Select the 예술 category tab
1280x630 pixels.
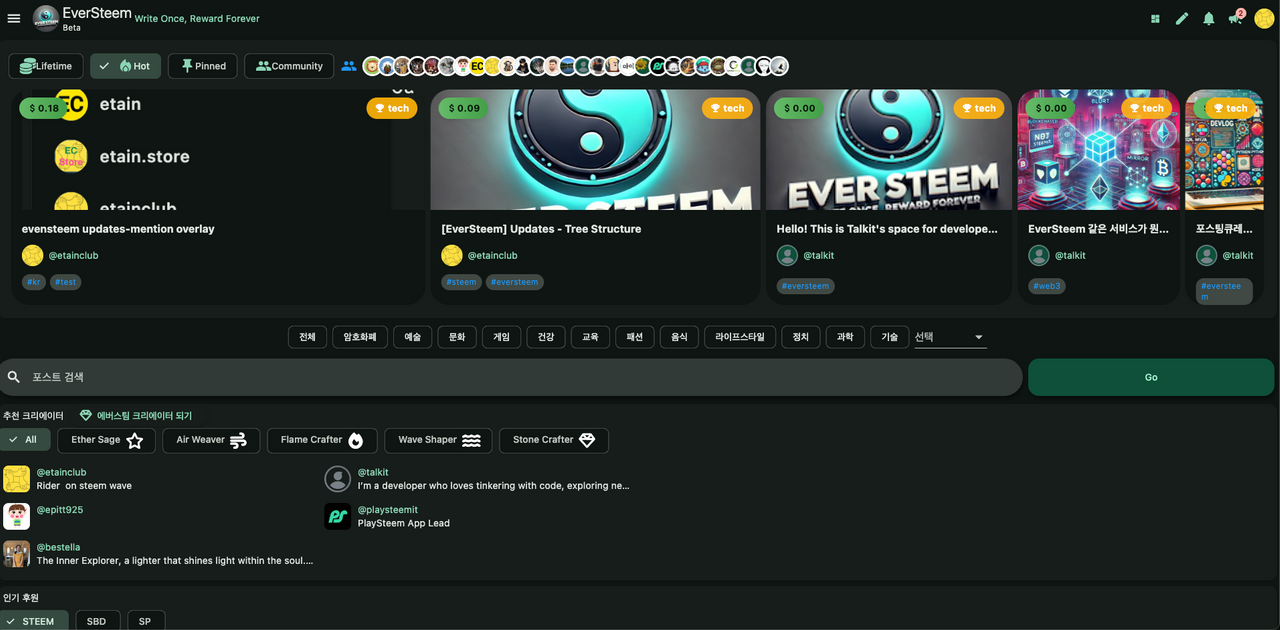coord(412,337)
